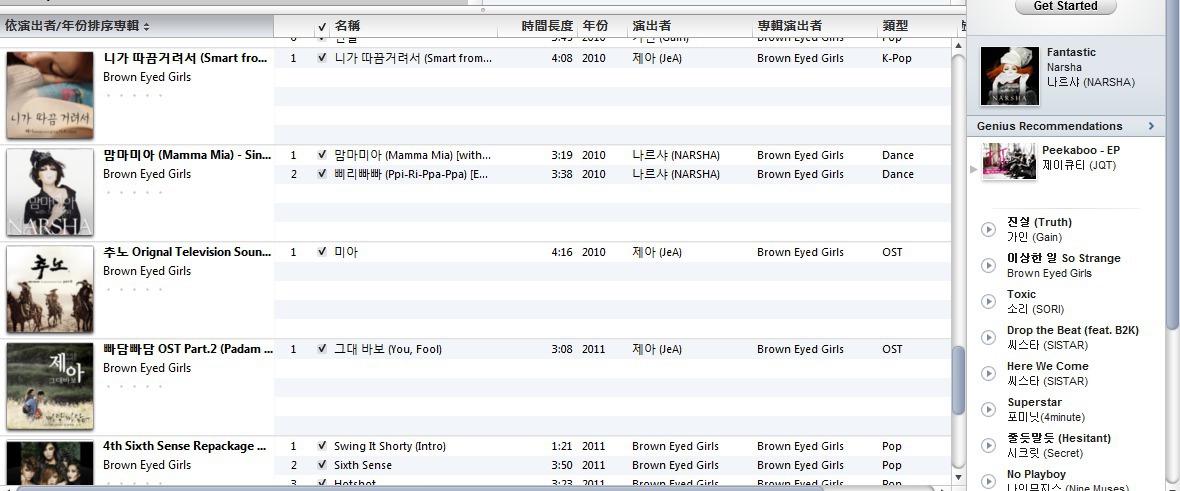
Task: Uncheck the 미아 track checkbox
Action: (322, 252)
